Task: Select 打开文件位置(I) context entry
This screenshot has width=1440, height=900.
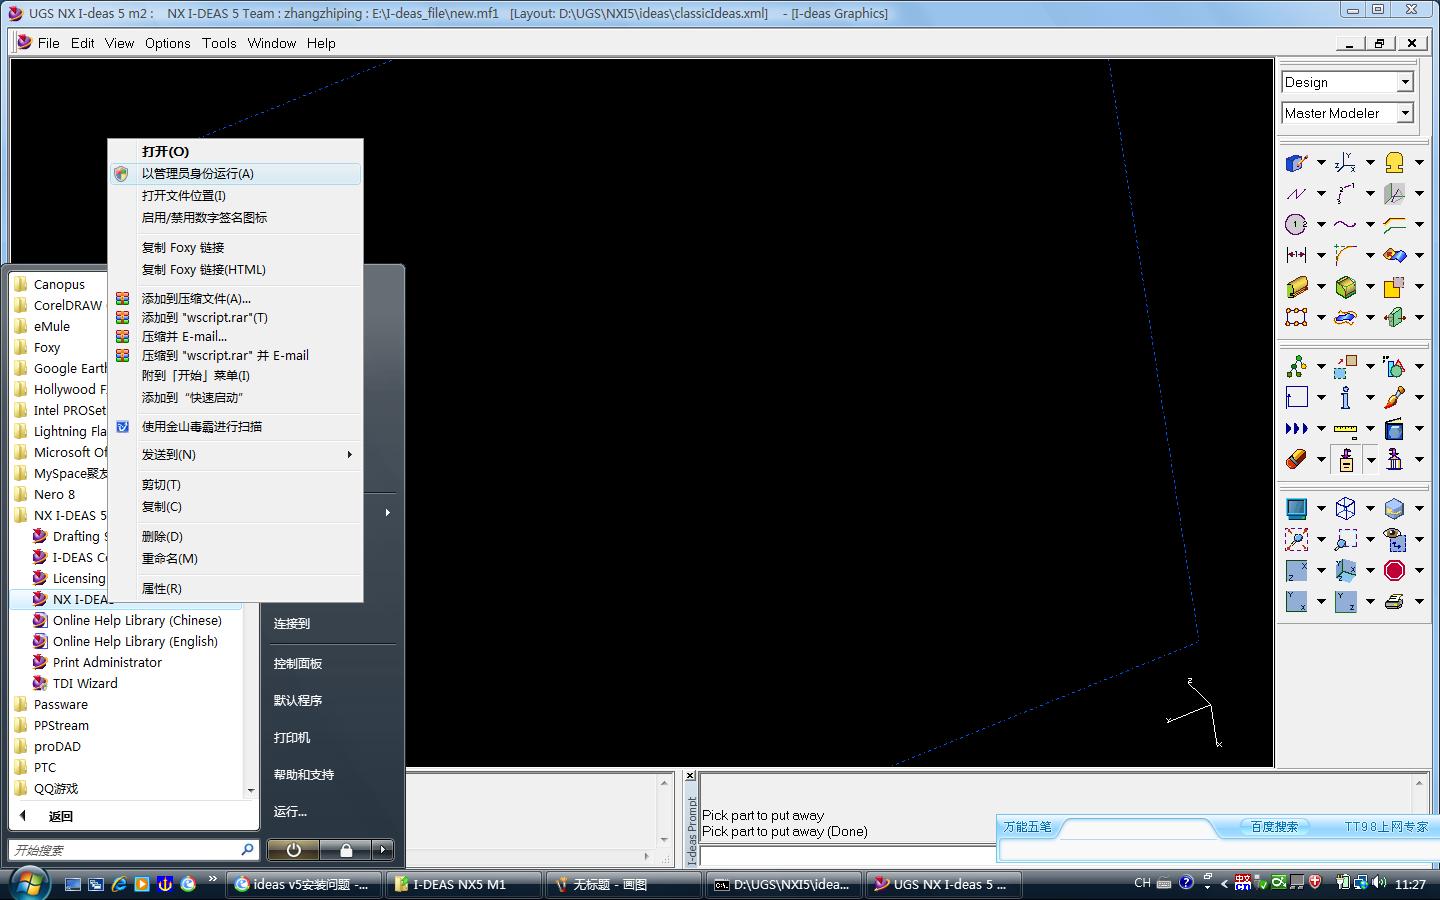Action: point(235,196)
